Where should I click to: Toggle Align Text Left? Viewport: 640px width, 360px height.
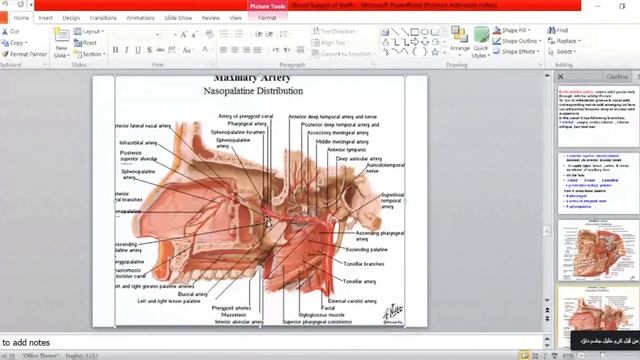(223, 50)
